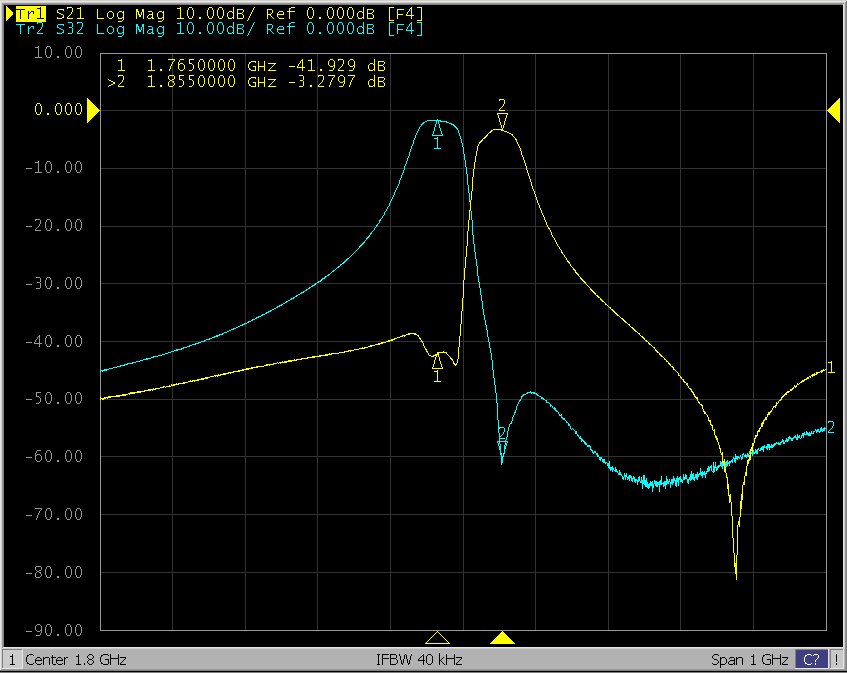Click the IFBW 40 kHz status field

(x=419, y=660)
